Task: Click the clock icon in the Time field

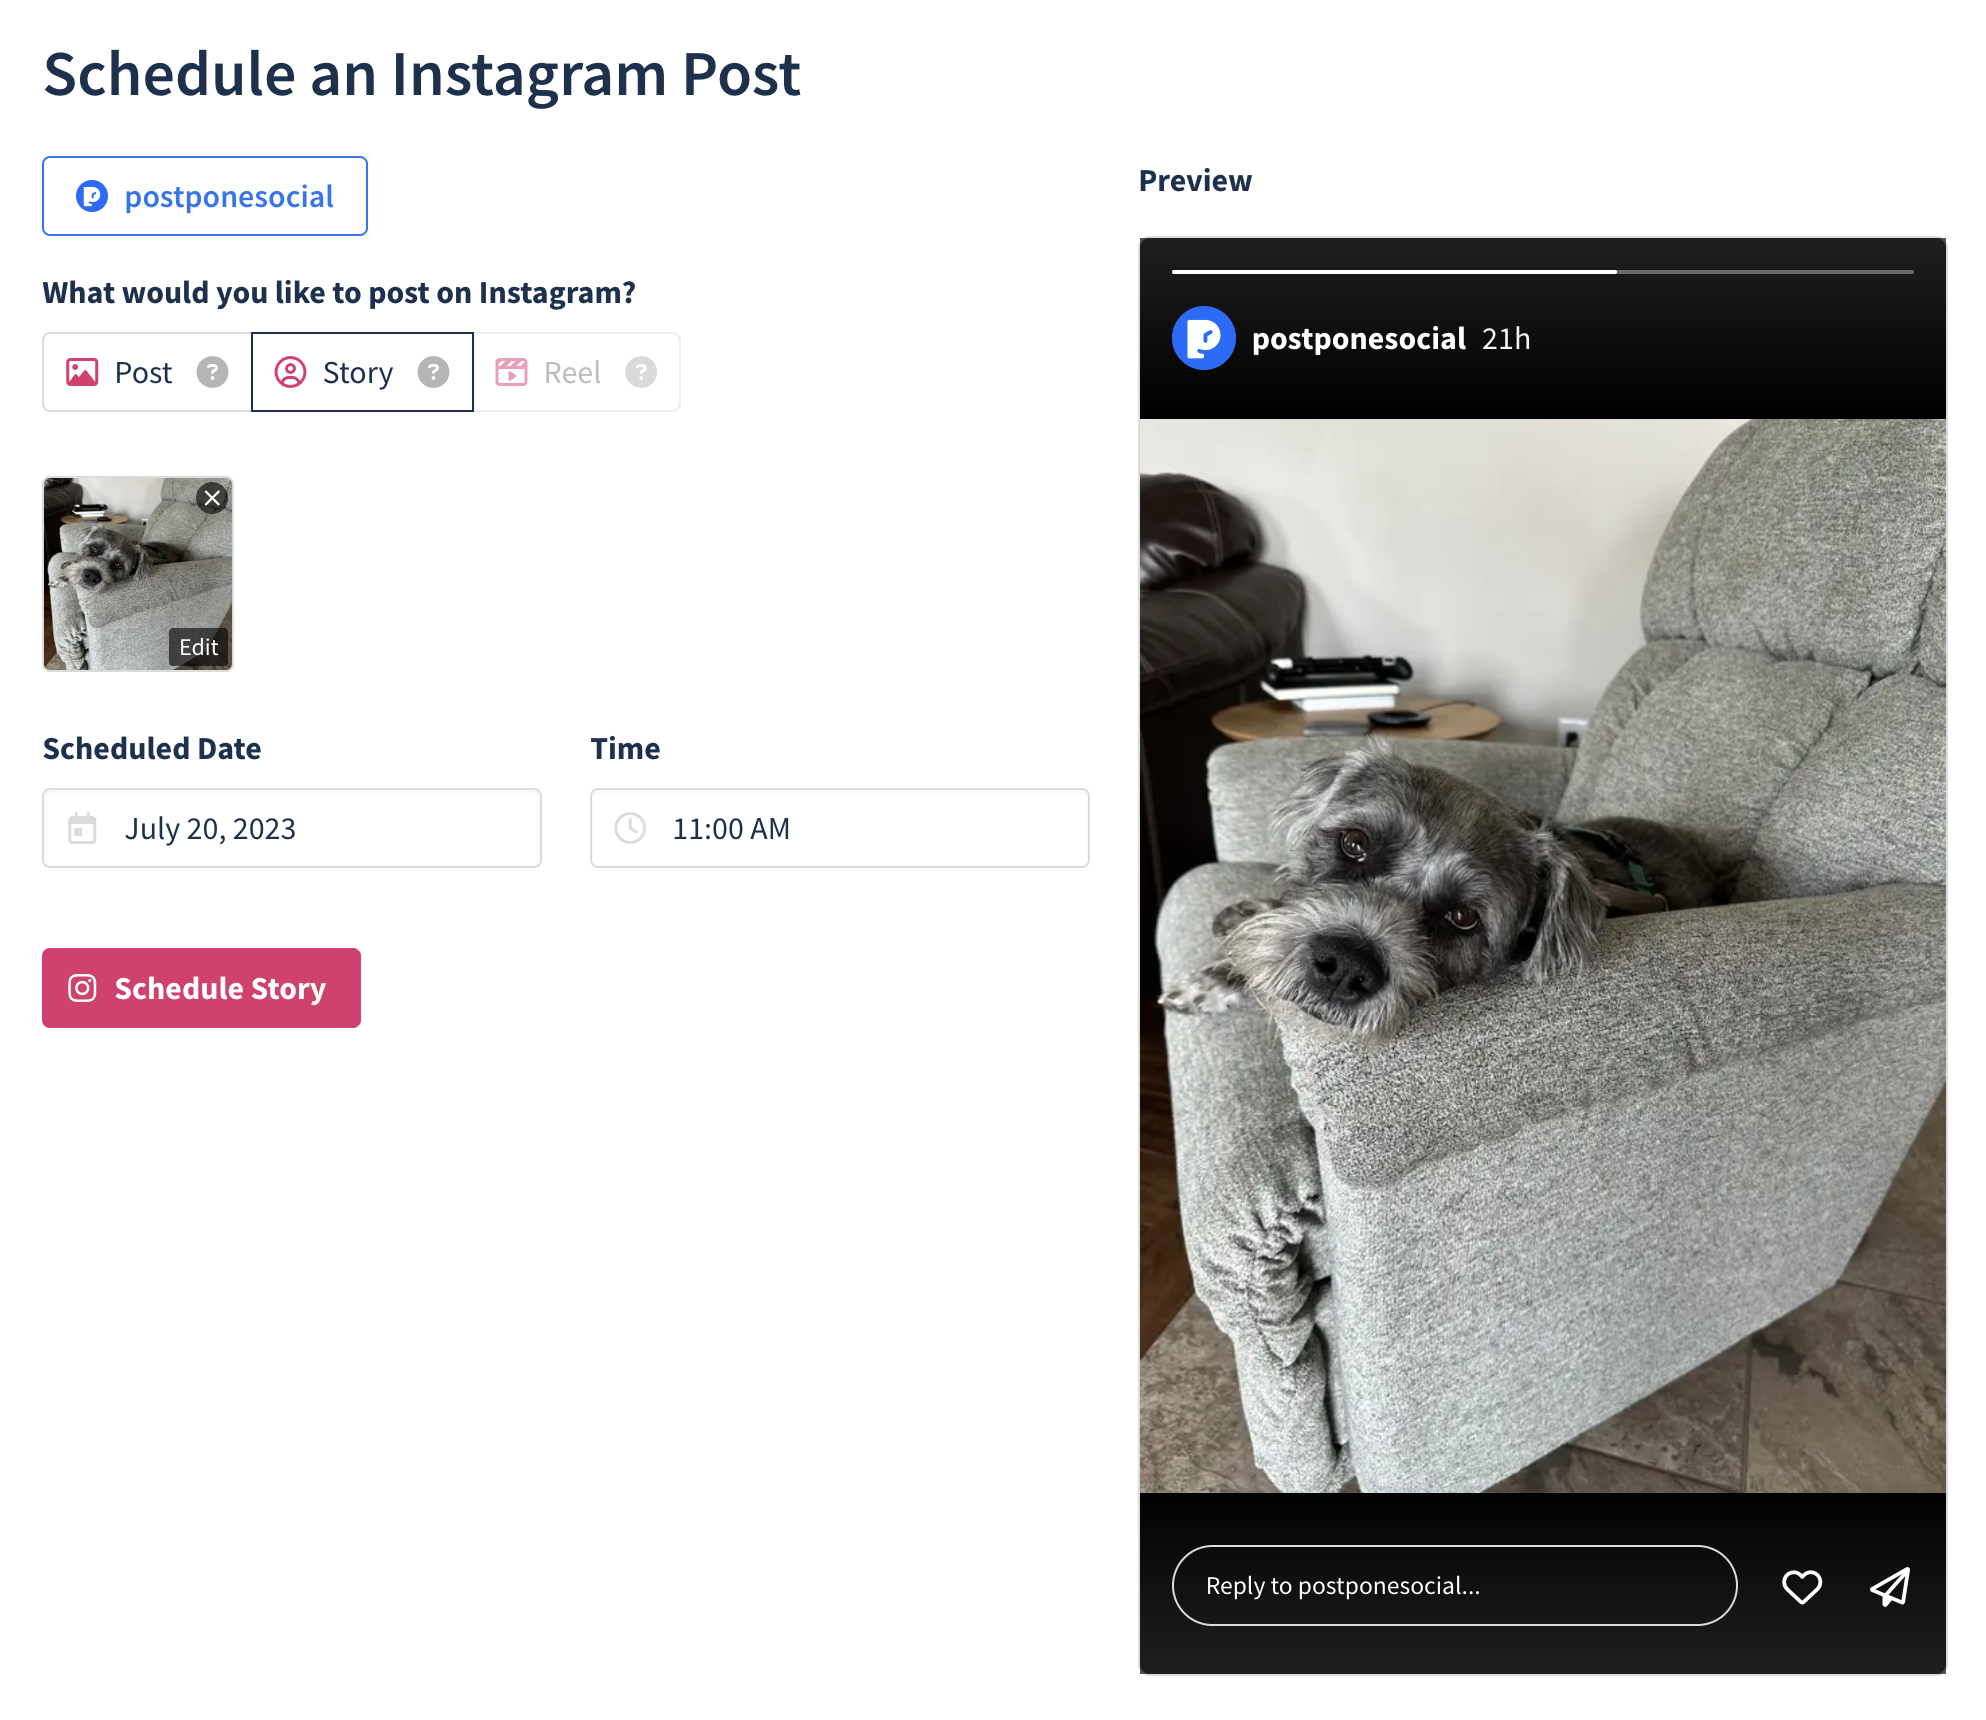Action: tap(631, 828)
